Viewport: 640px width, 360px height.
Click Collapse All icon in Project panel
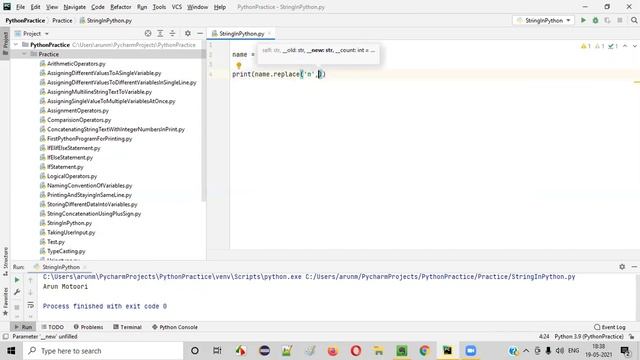(172, 33)
